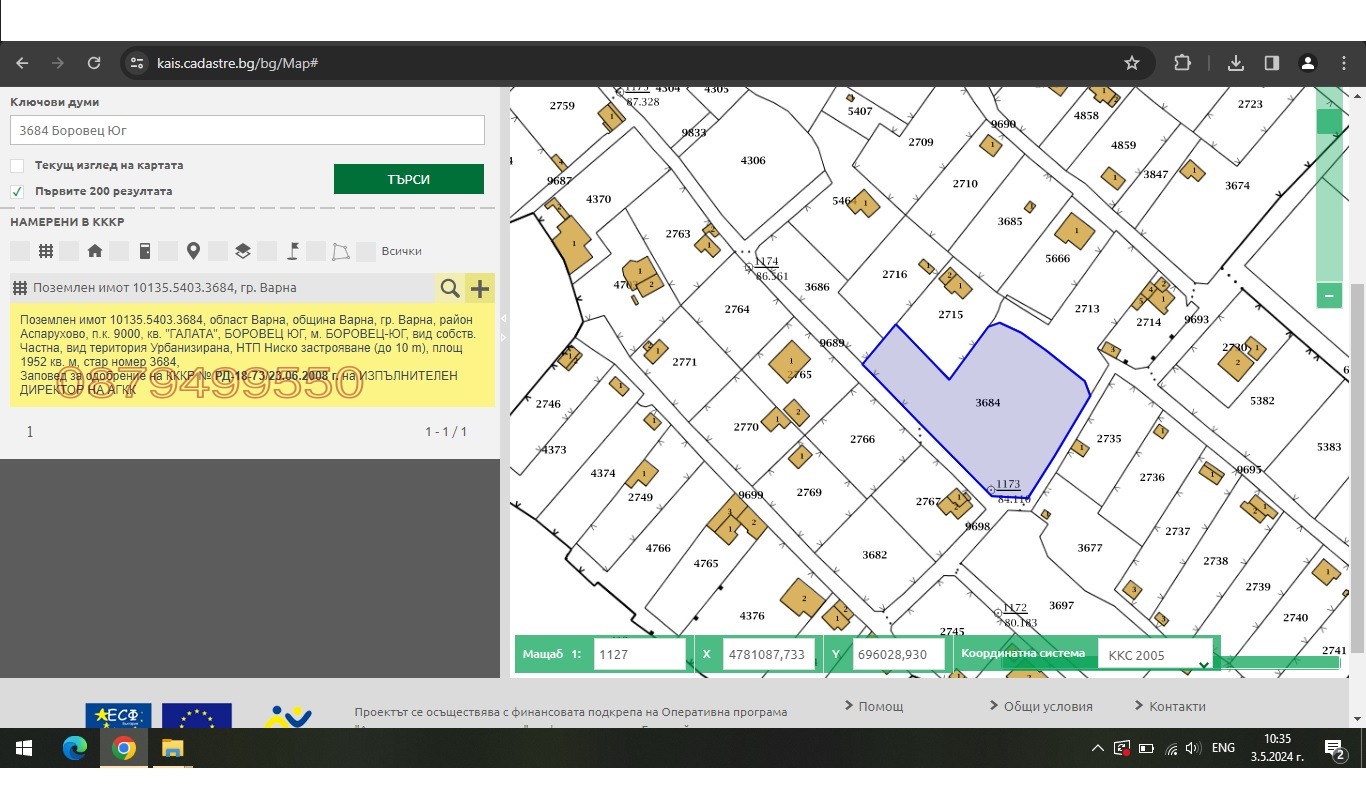Image resolution: width=1366 pixels, height=794 pixels.
Task: Toggle checkbox before house icon
Action: (x=69, y=251)
